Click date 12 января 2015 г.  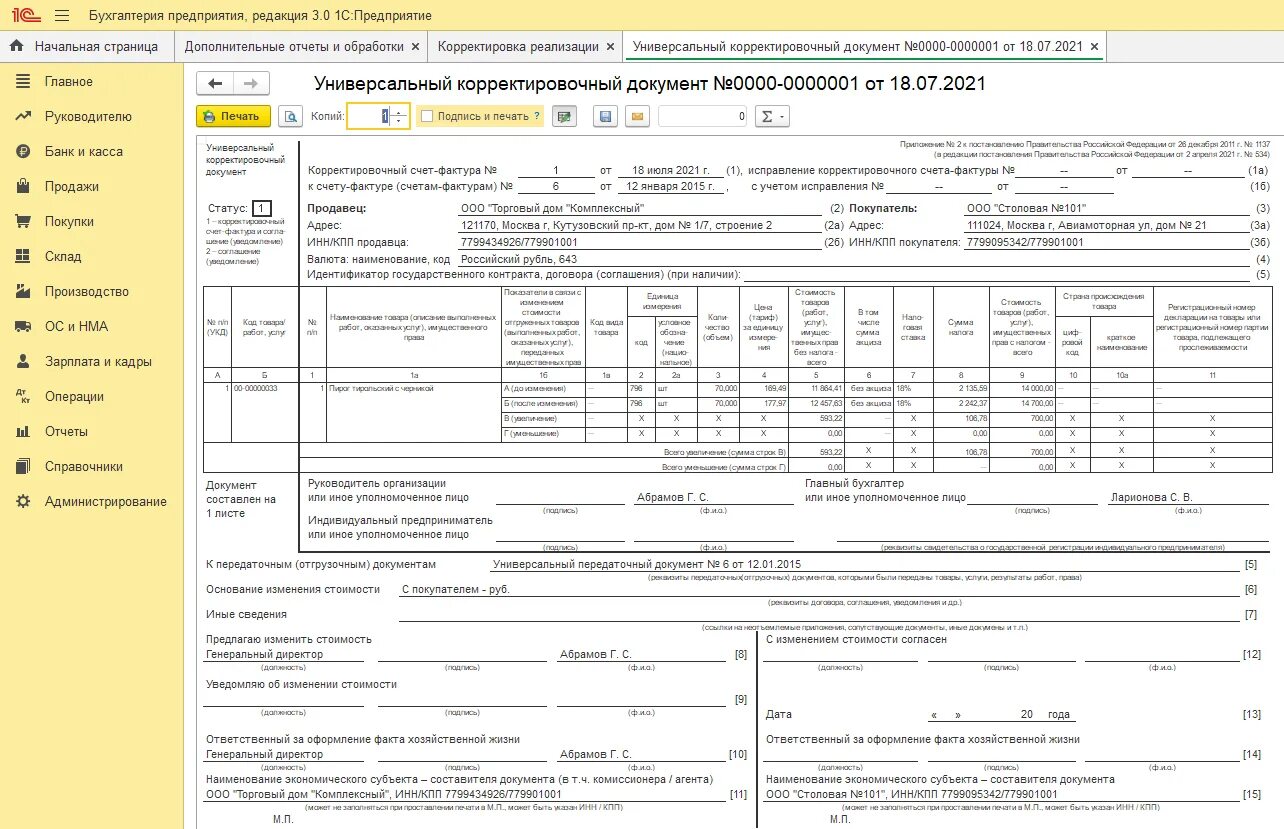[671, 187]
